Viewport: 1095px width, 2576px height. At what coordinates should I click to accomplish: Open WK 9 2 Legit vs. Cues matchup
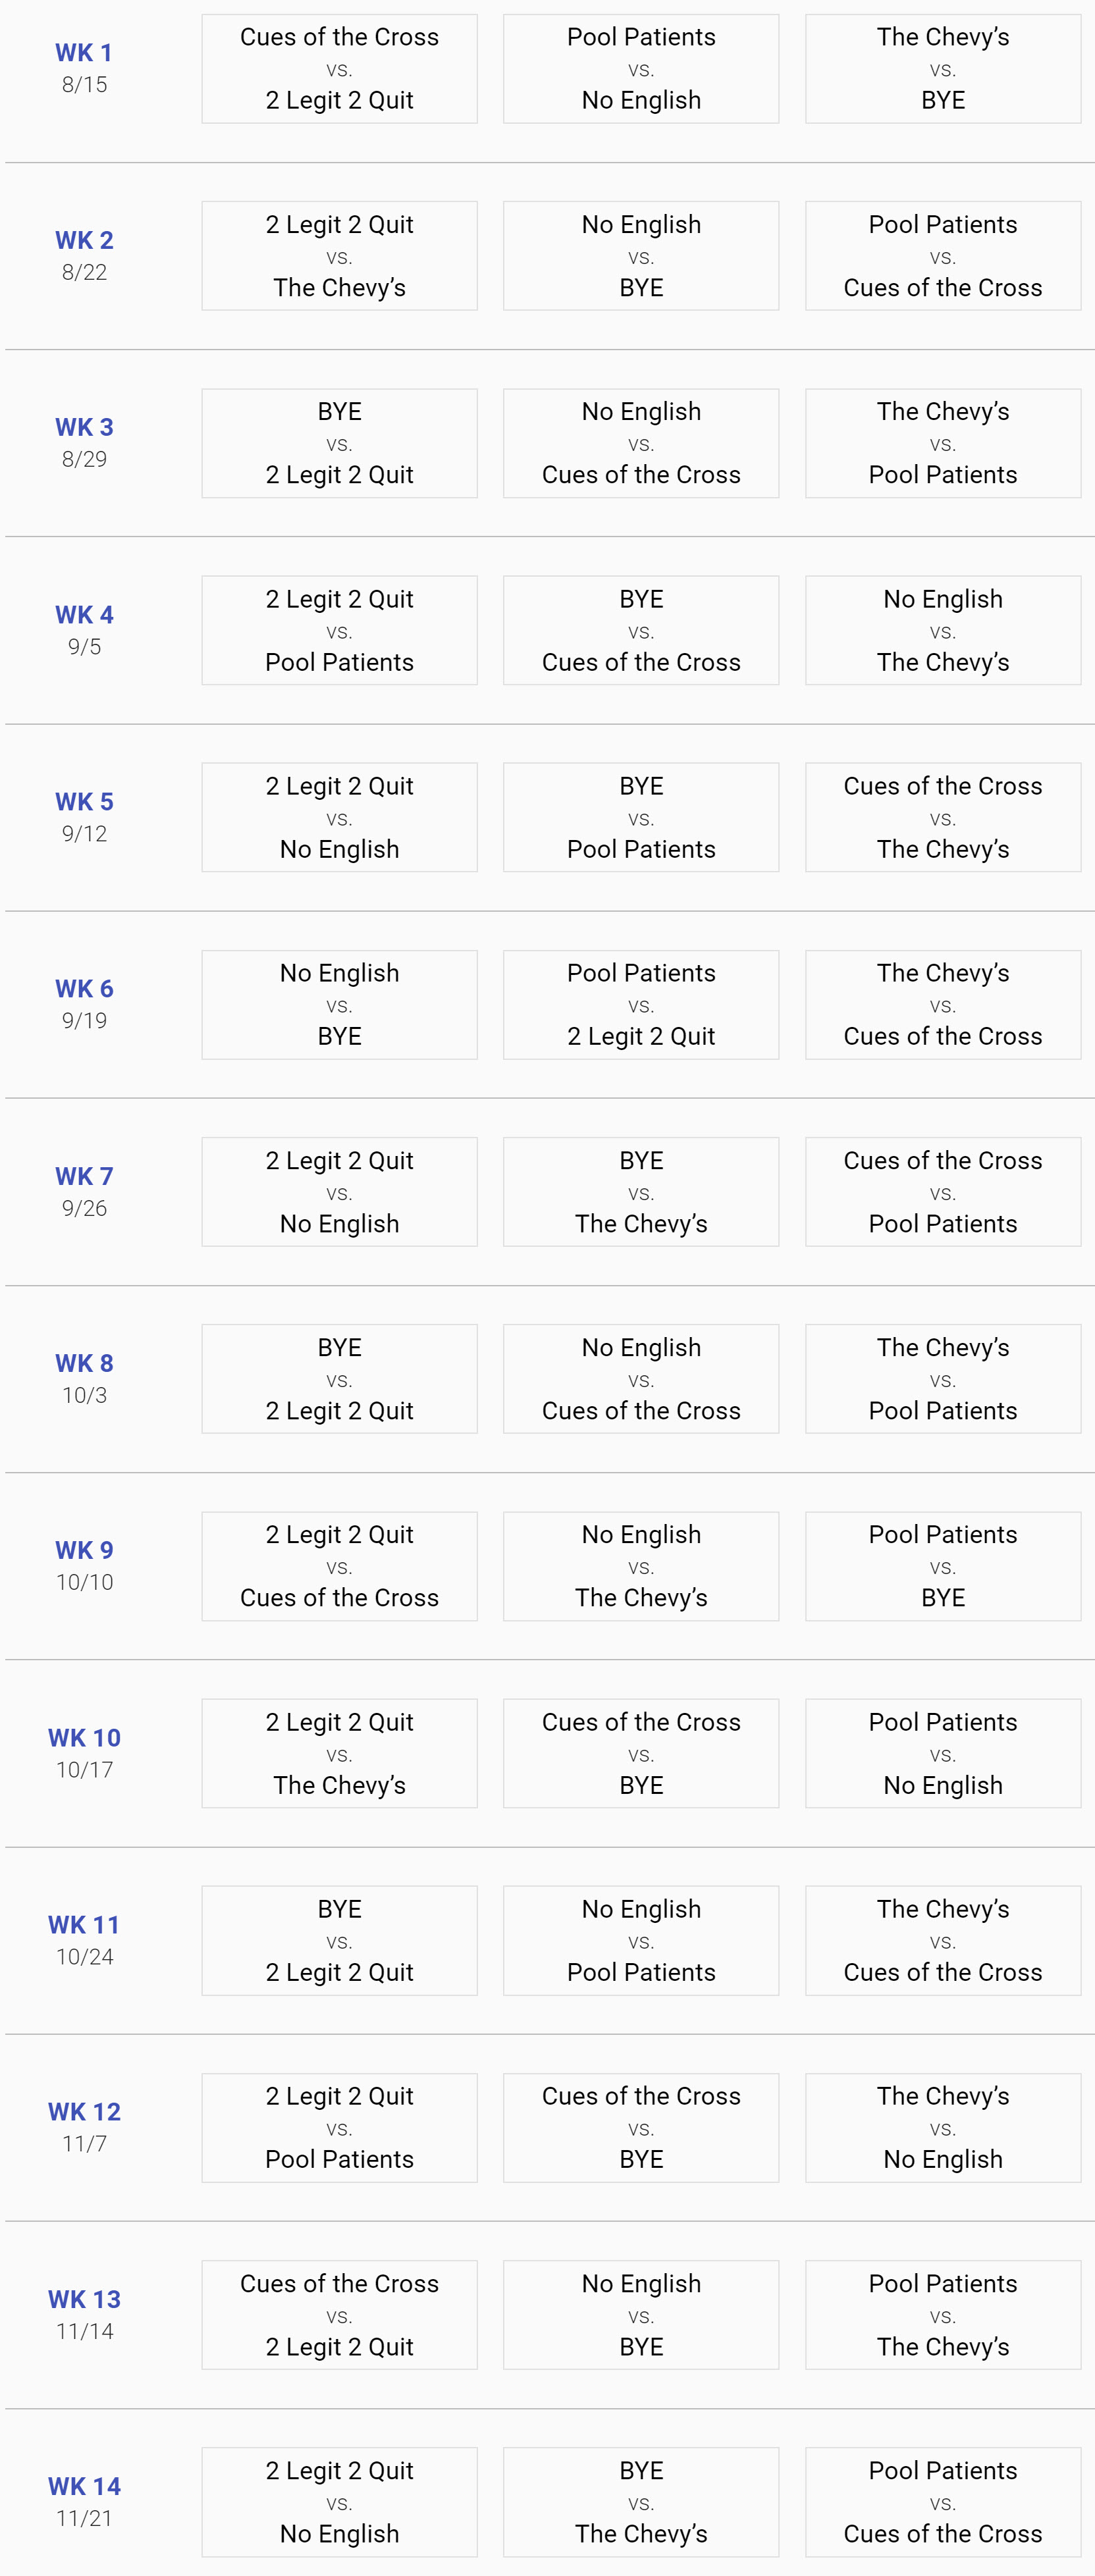[x=339, y=1566]
